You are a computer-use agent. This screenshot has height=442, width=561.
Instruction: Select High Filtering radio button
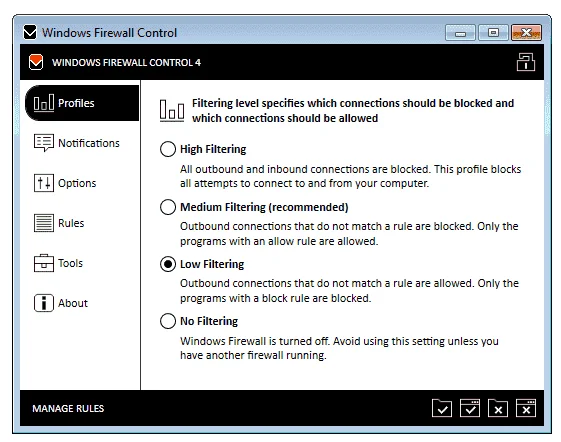[168, 149]
